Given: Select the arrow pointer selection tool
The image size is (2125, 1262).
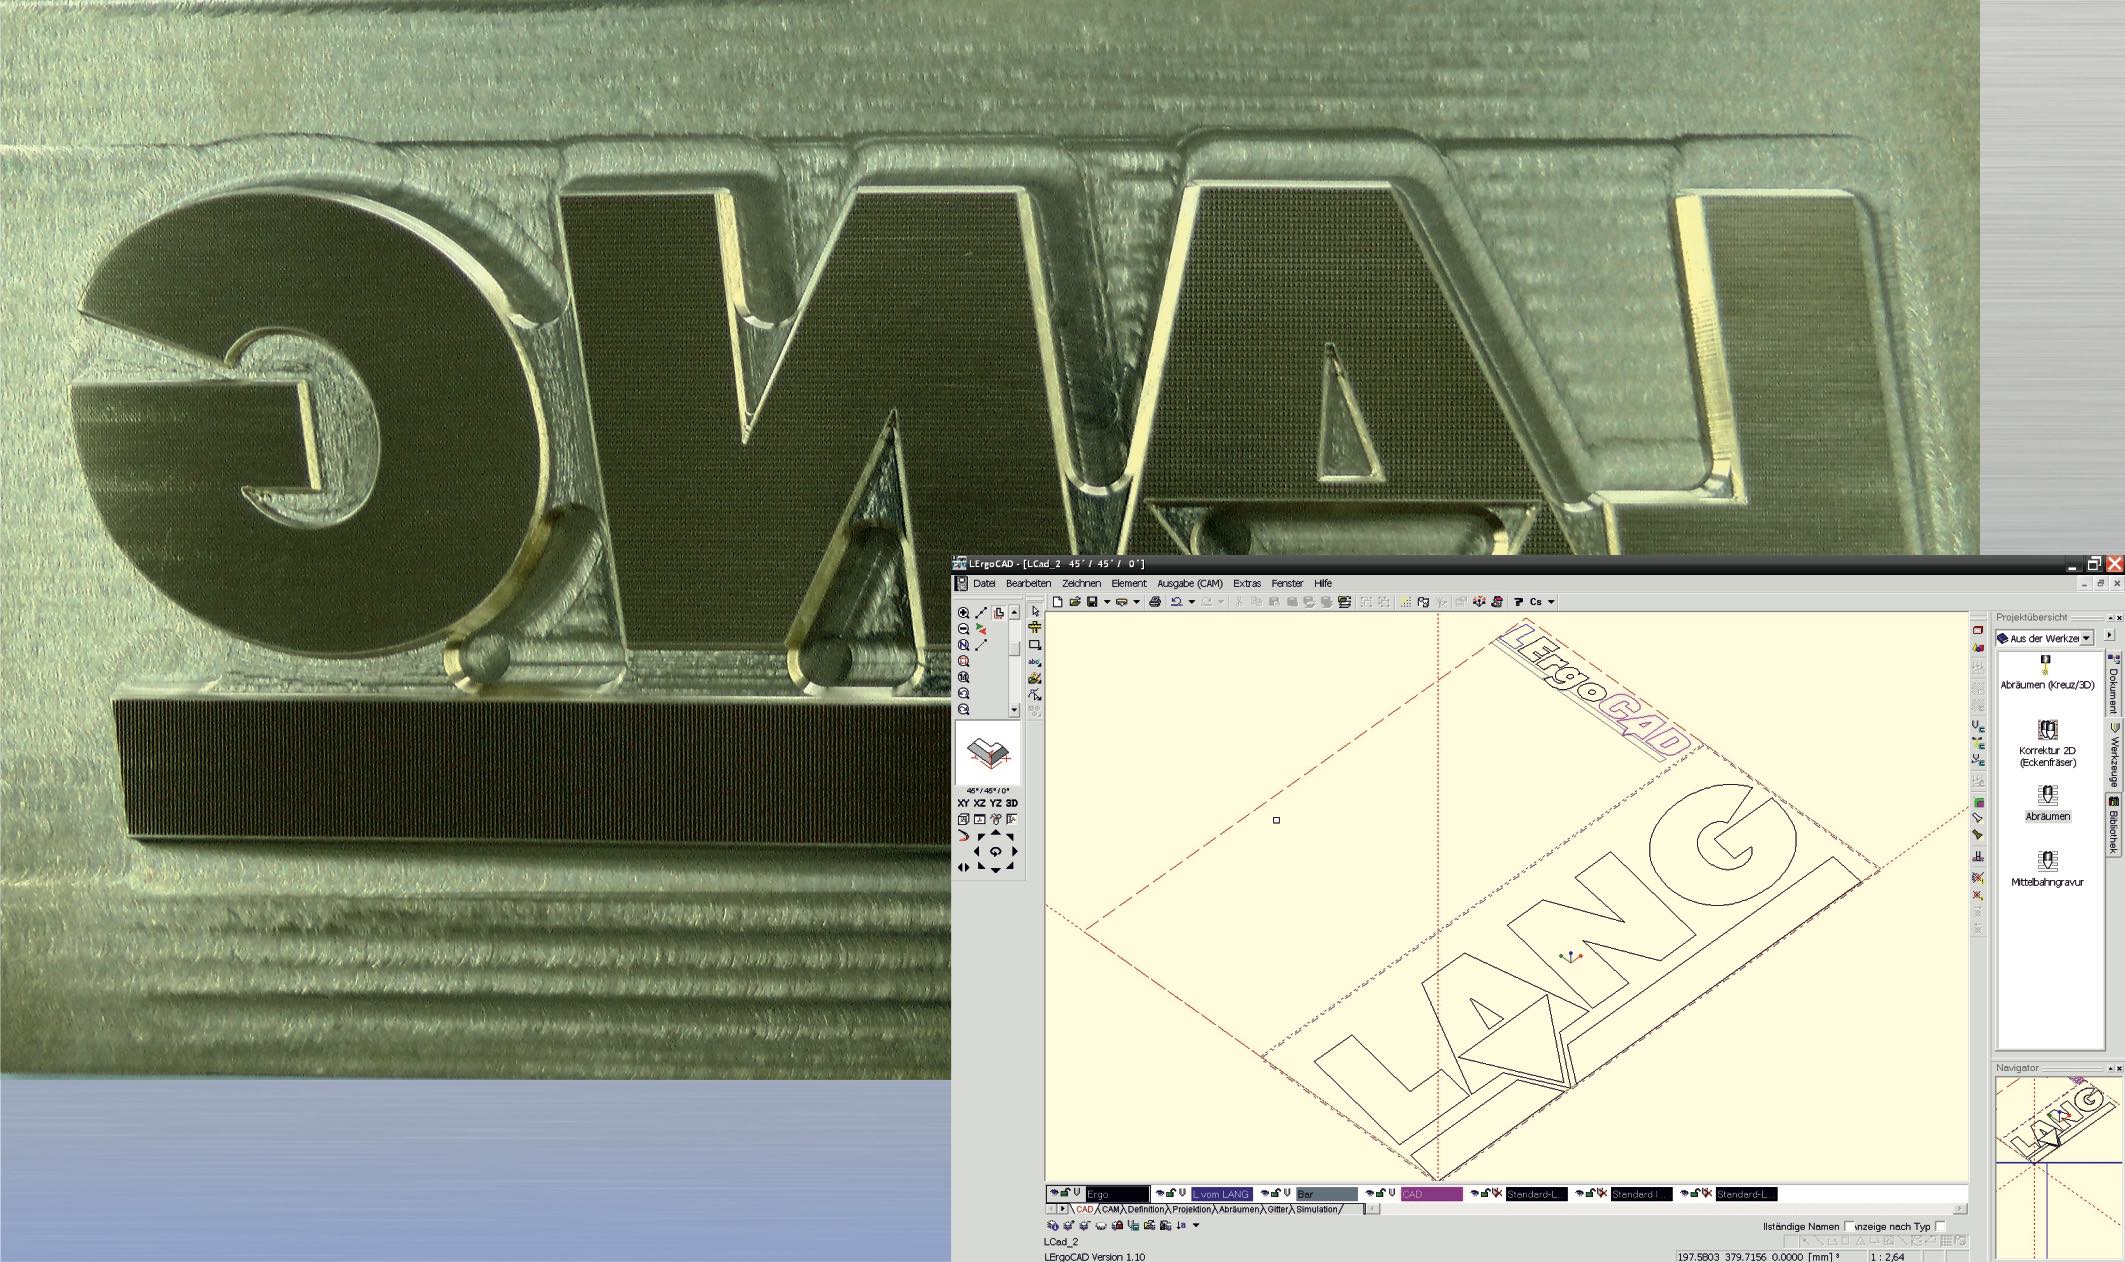Looking at the screenshot, I should point(1035,611).
